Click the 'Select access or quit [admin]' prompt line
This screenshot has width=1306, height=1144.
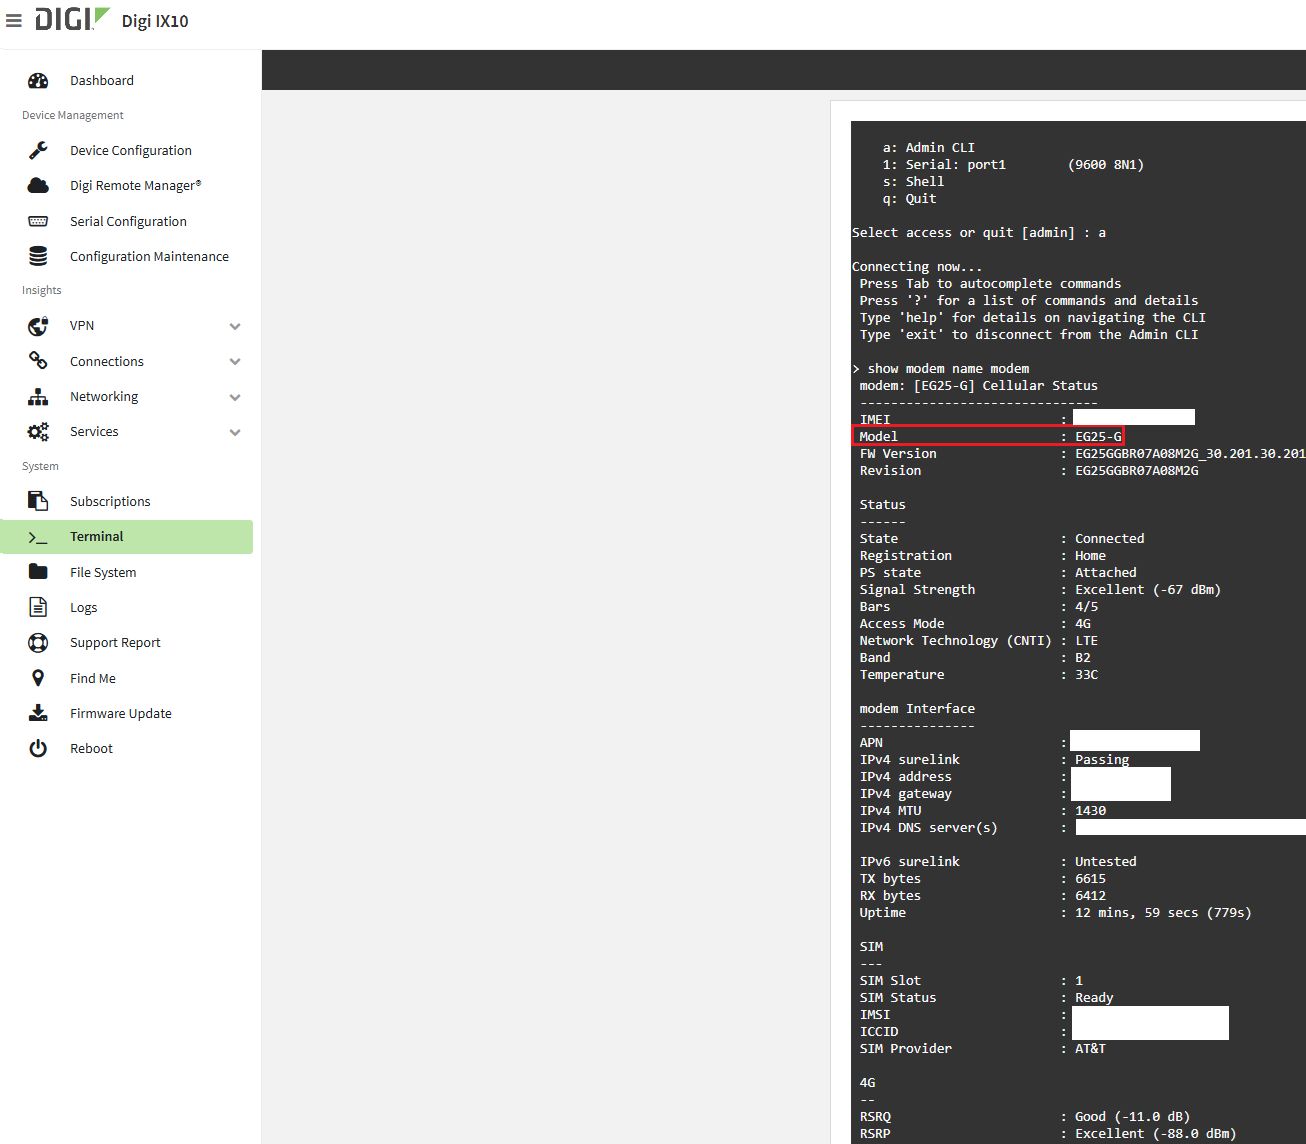(979, 232)
